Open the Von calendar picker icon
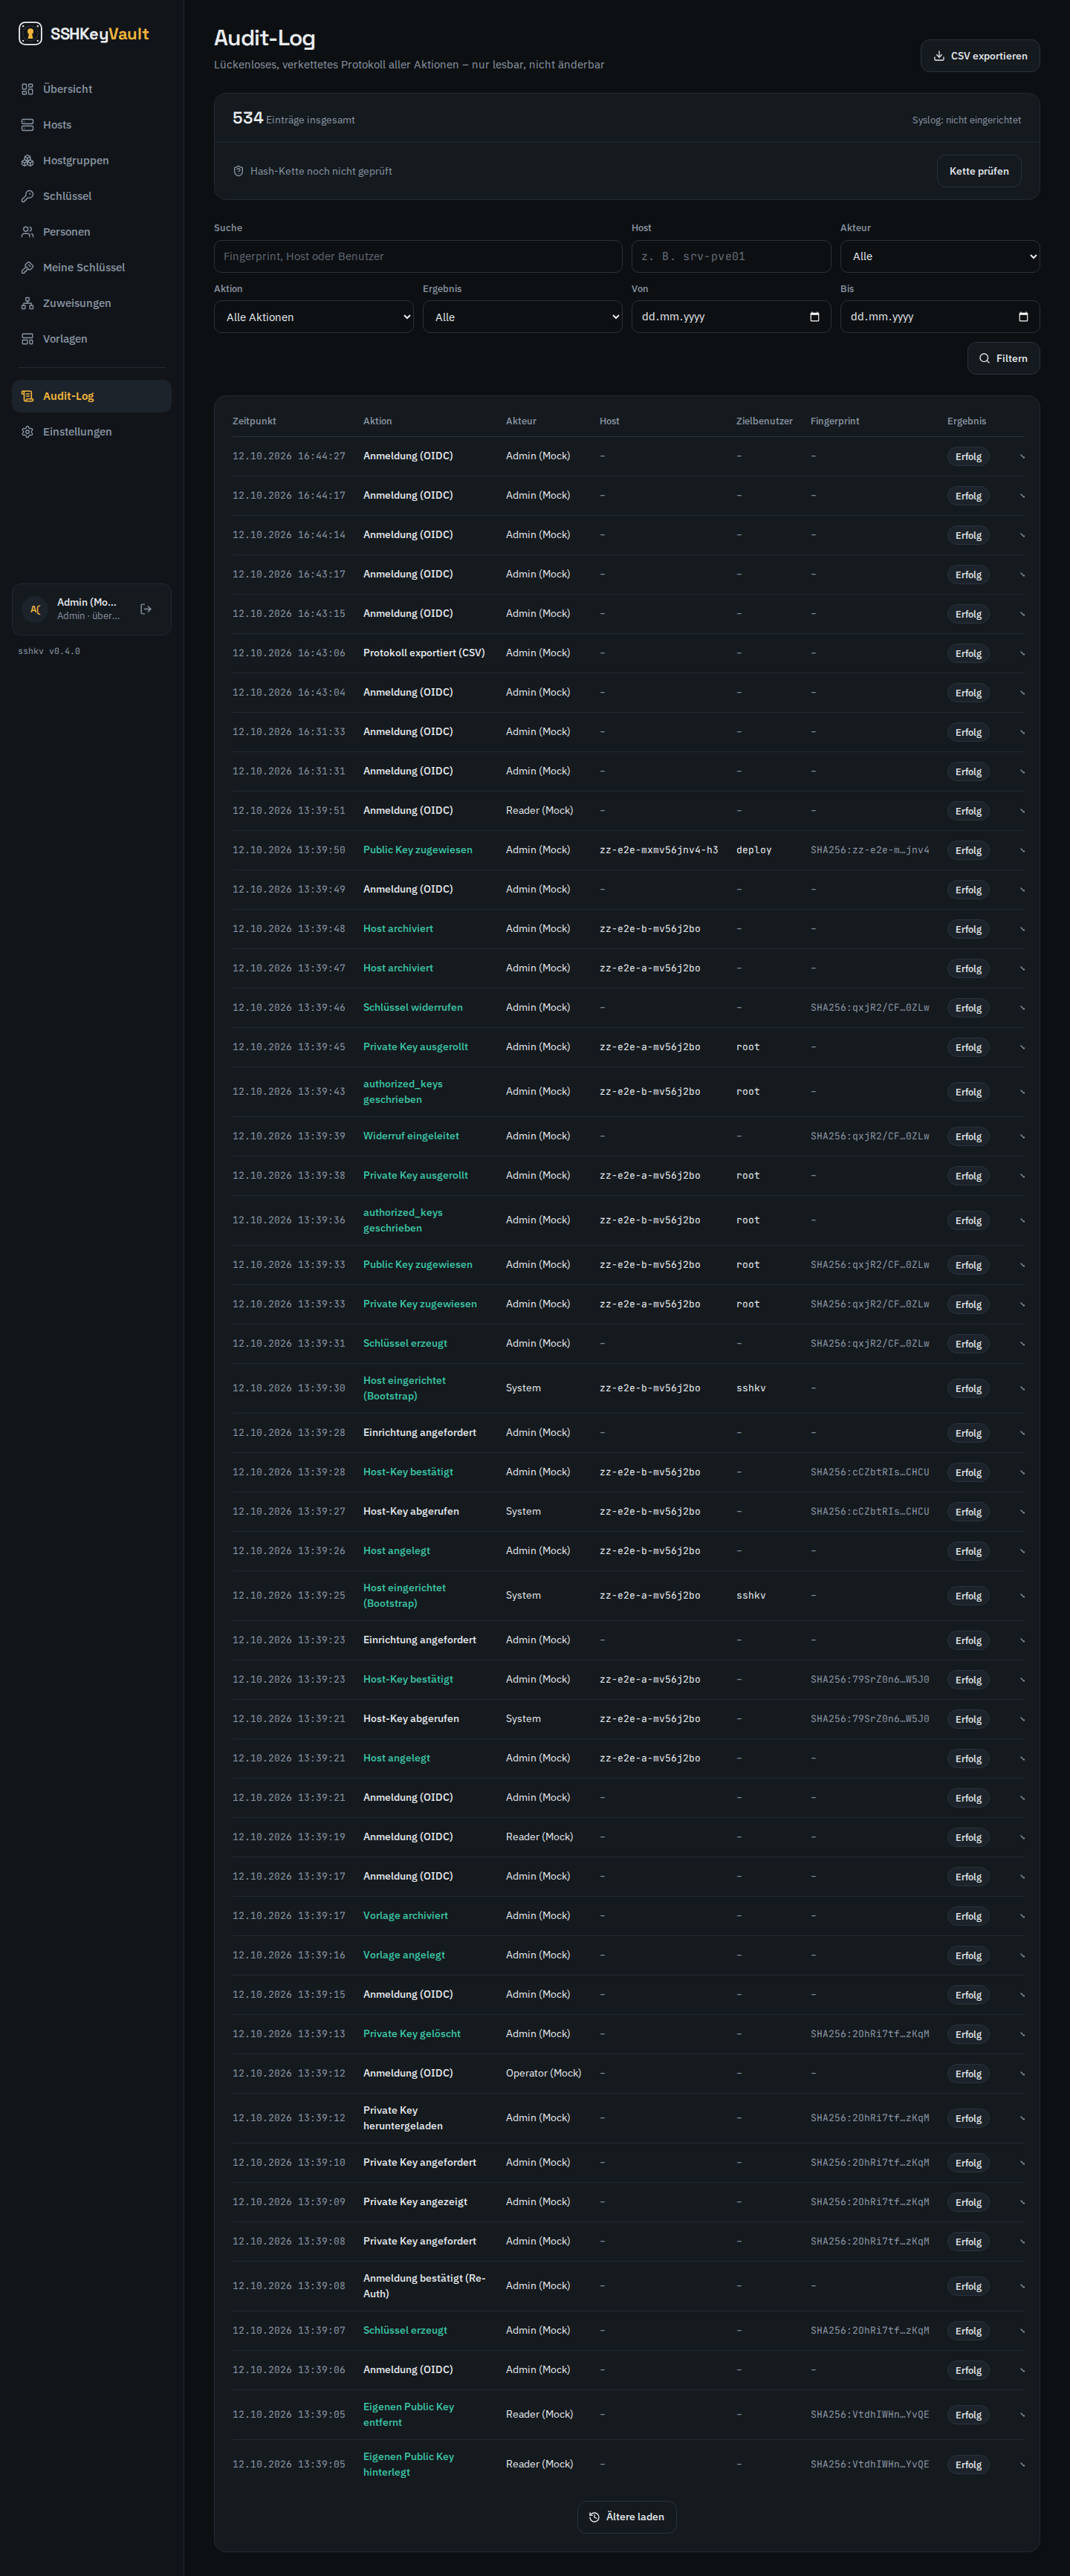The width and height of the screenshot is (1070, 2576). pos(814,317)
